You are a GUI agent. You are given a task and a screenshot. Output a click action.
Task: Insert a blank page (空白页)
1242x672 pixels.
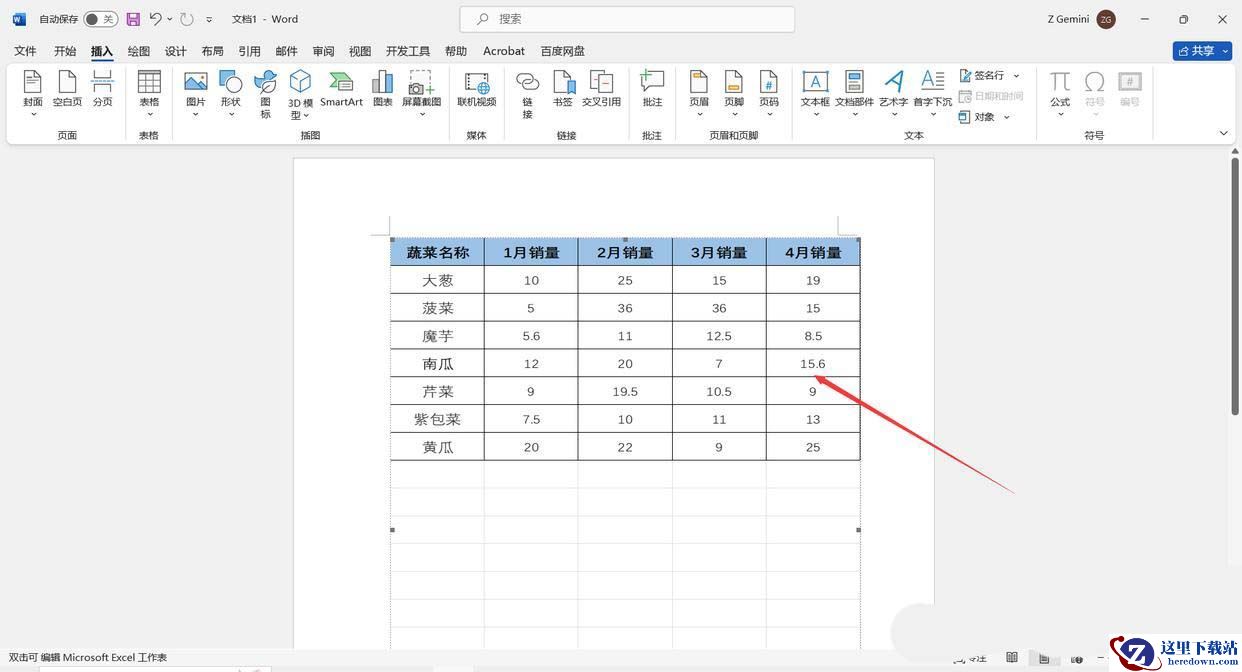67,89
